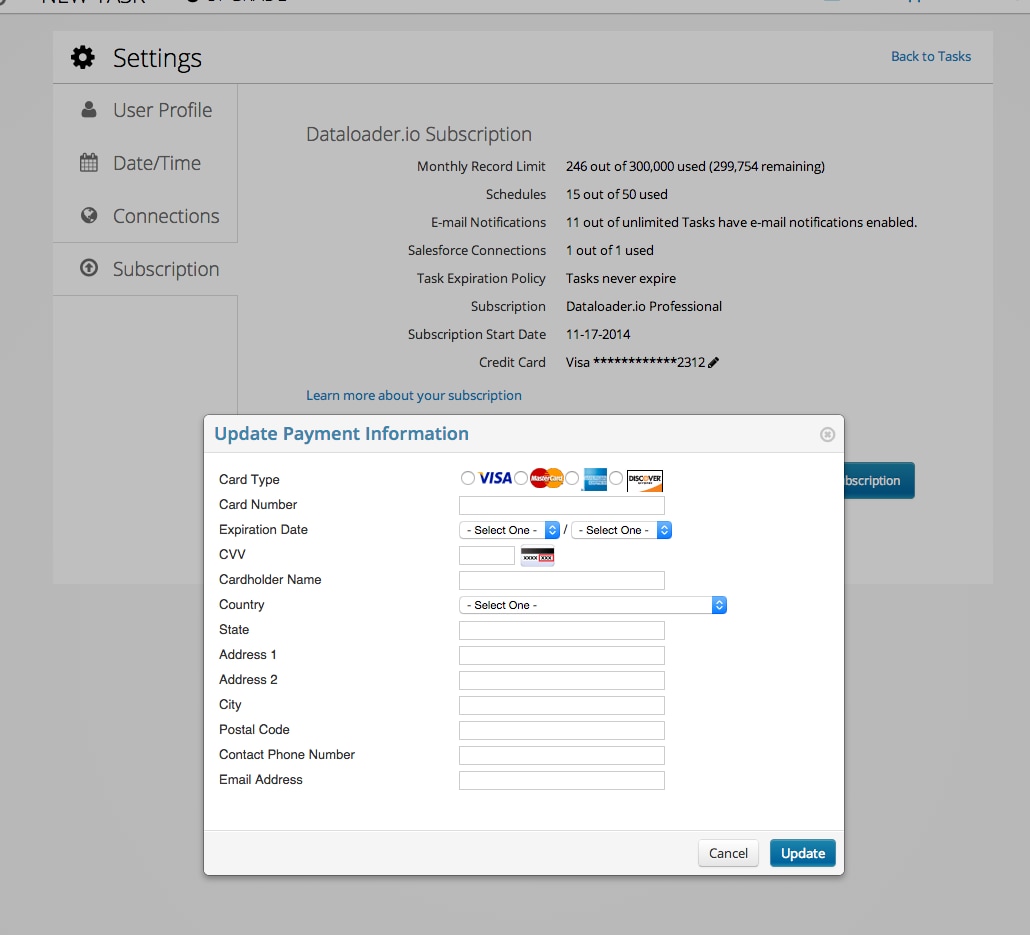Screen dimensions: 1030x935
Task: Select the Visa radio button
Action: tap(468, 478)
